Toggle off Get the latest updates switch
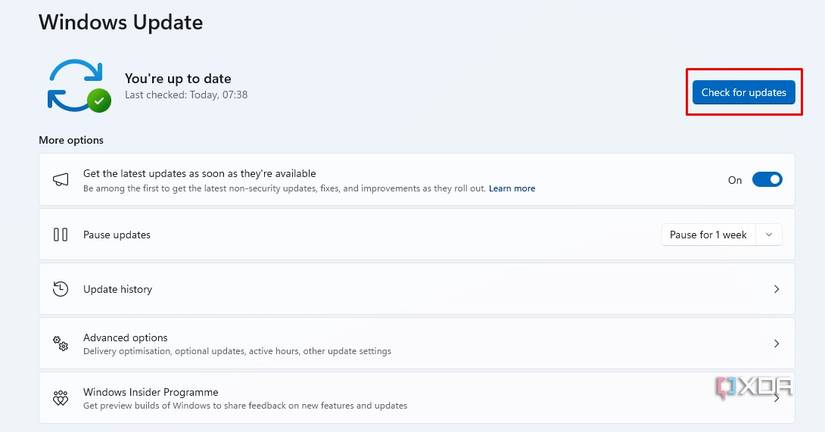Viewport: 825px width, 432px height. (767, 180)
